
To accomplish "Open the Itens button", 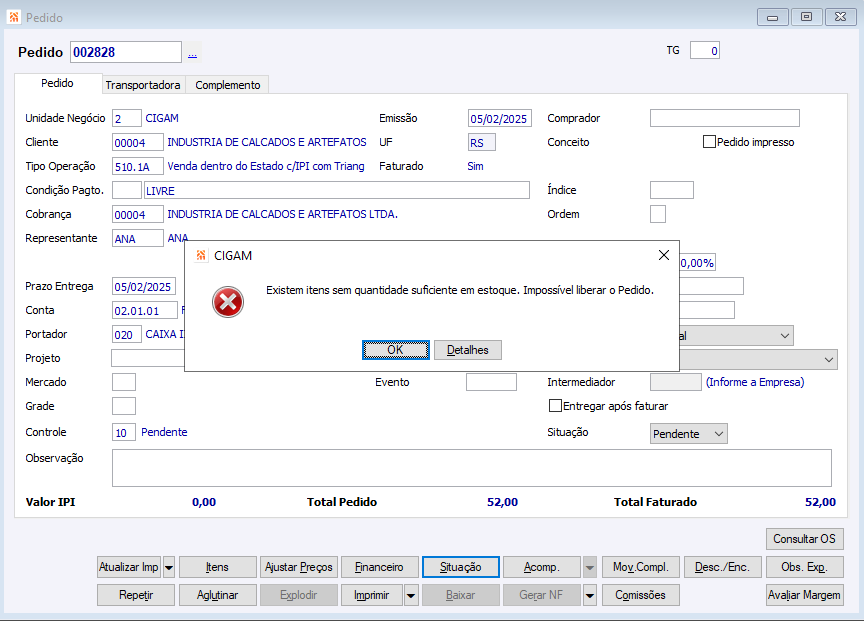I will [x=217, y=567].
